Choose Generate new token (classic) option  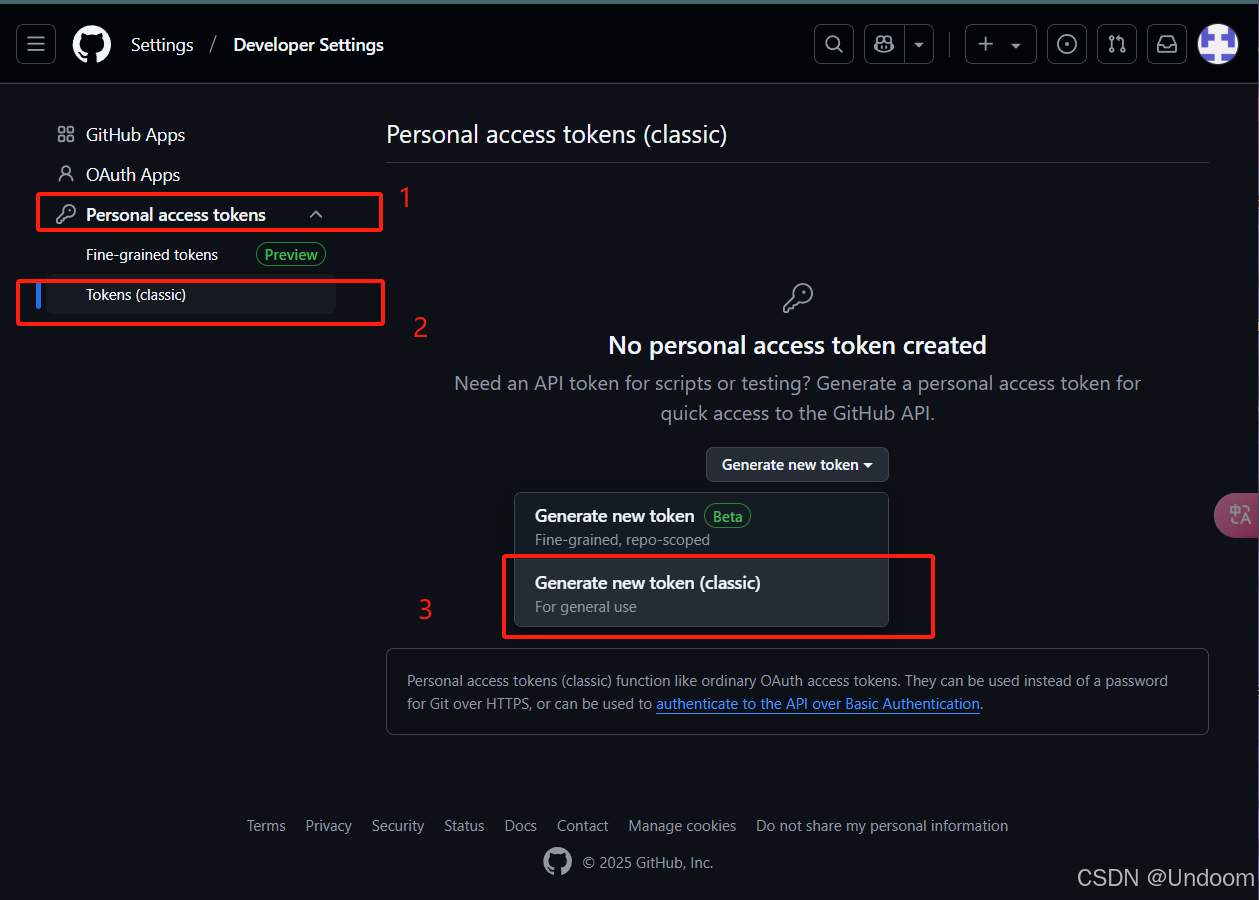701,594
